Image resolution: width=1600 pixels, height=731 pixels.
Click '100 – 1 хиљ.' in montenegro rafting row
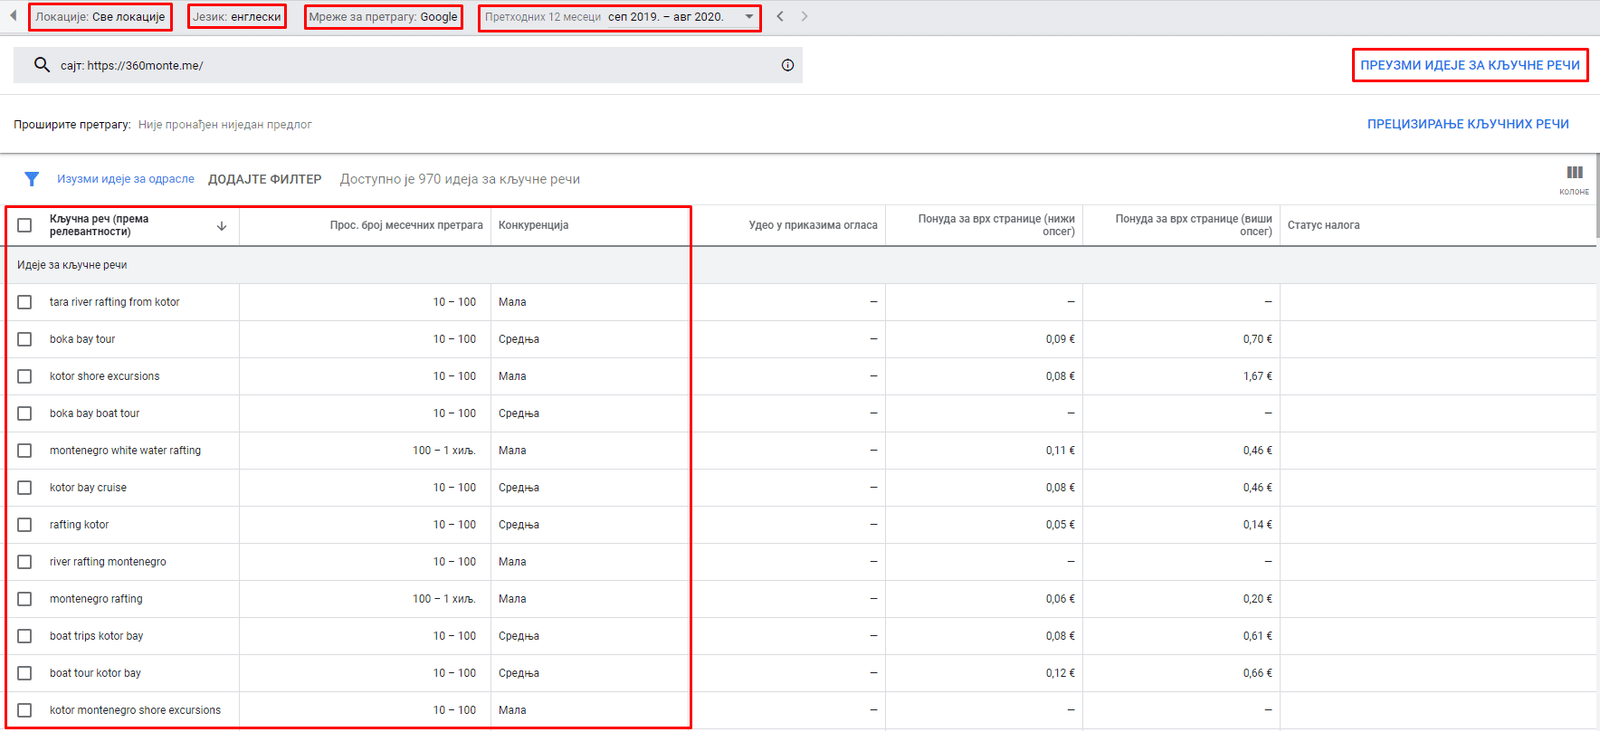tap(444, 599)
